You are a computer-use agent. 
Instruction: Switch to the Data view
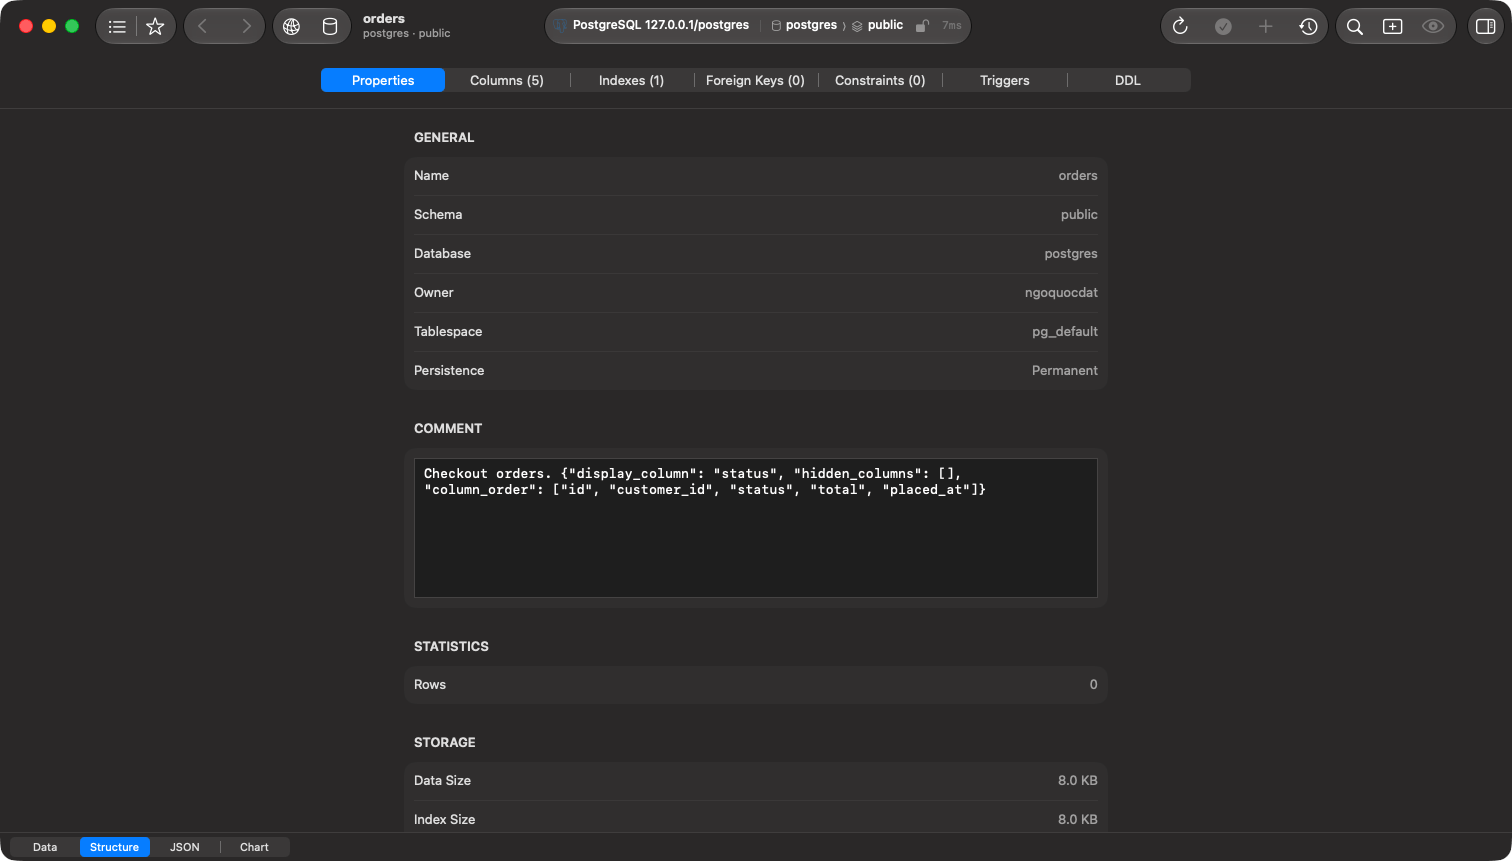pos(45,847)
